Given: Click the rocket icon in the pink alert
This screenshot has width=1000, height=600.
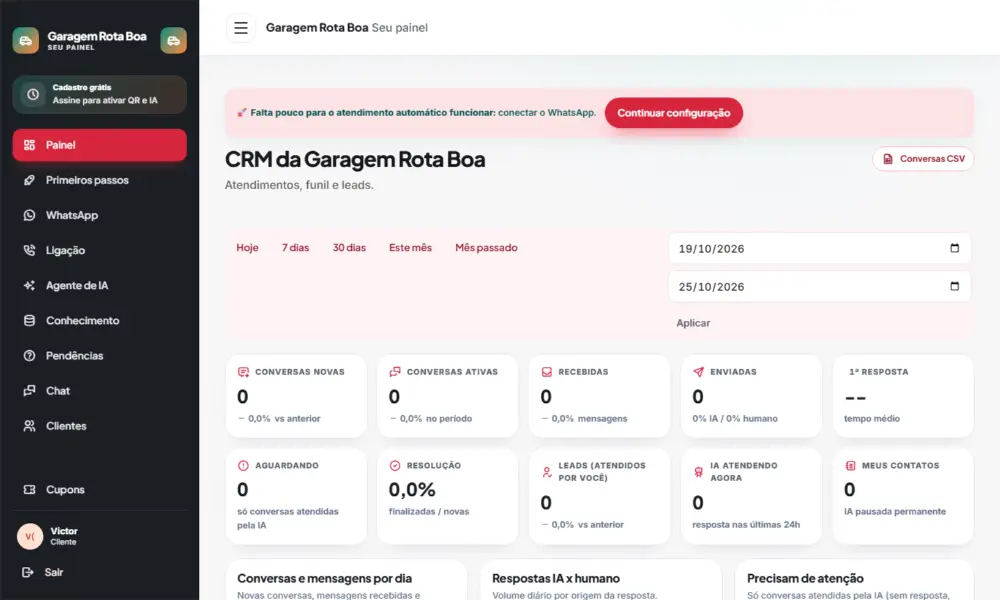Looking at the screenshot, I should point(242,113).
